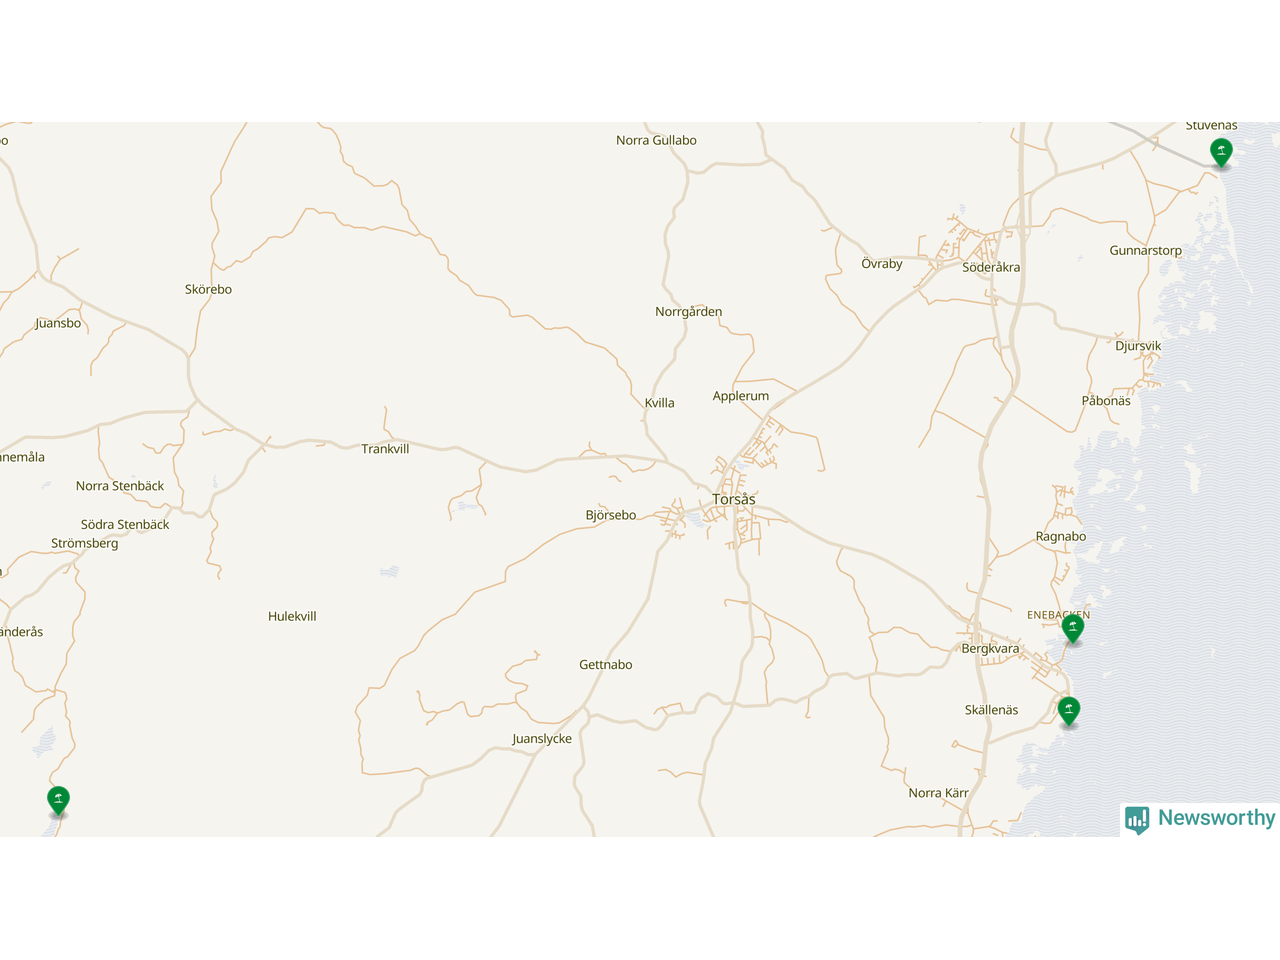Click the Juanslycke place name
Screen dimensions: 1280x960
pos(542,739)
